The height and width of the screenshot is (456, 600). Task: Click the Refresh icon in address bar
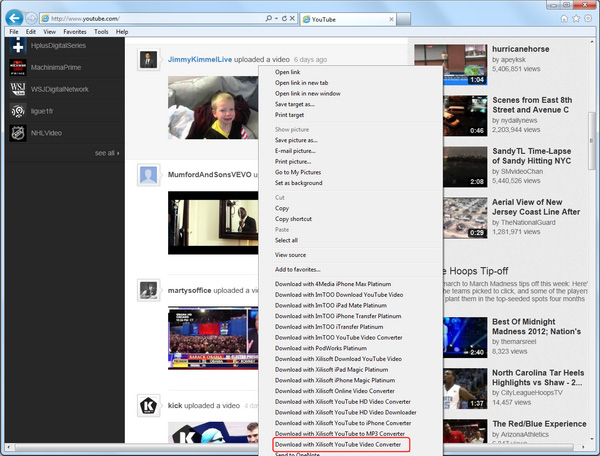(284, 18)
